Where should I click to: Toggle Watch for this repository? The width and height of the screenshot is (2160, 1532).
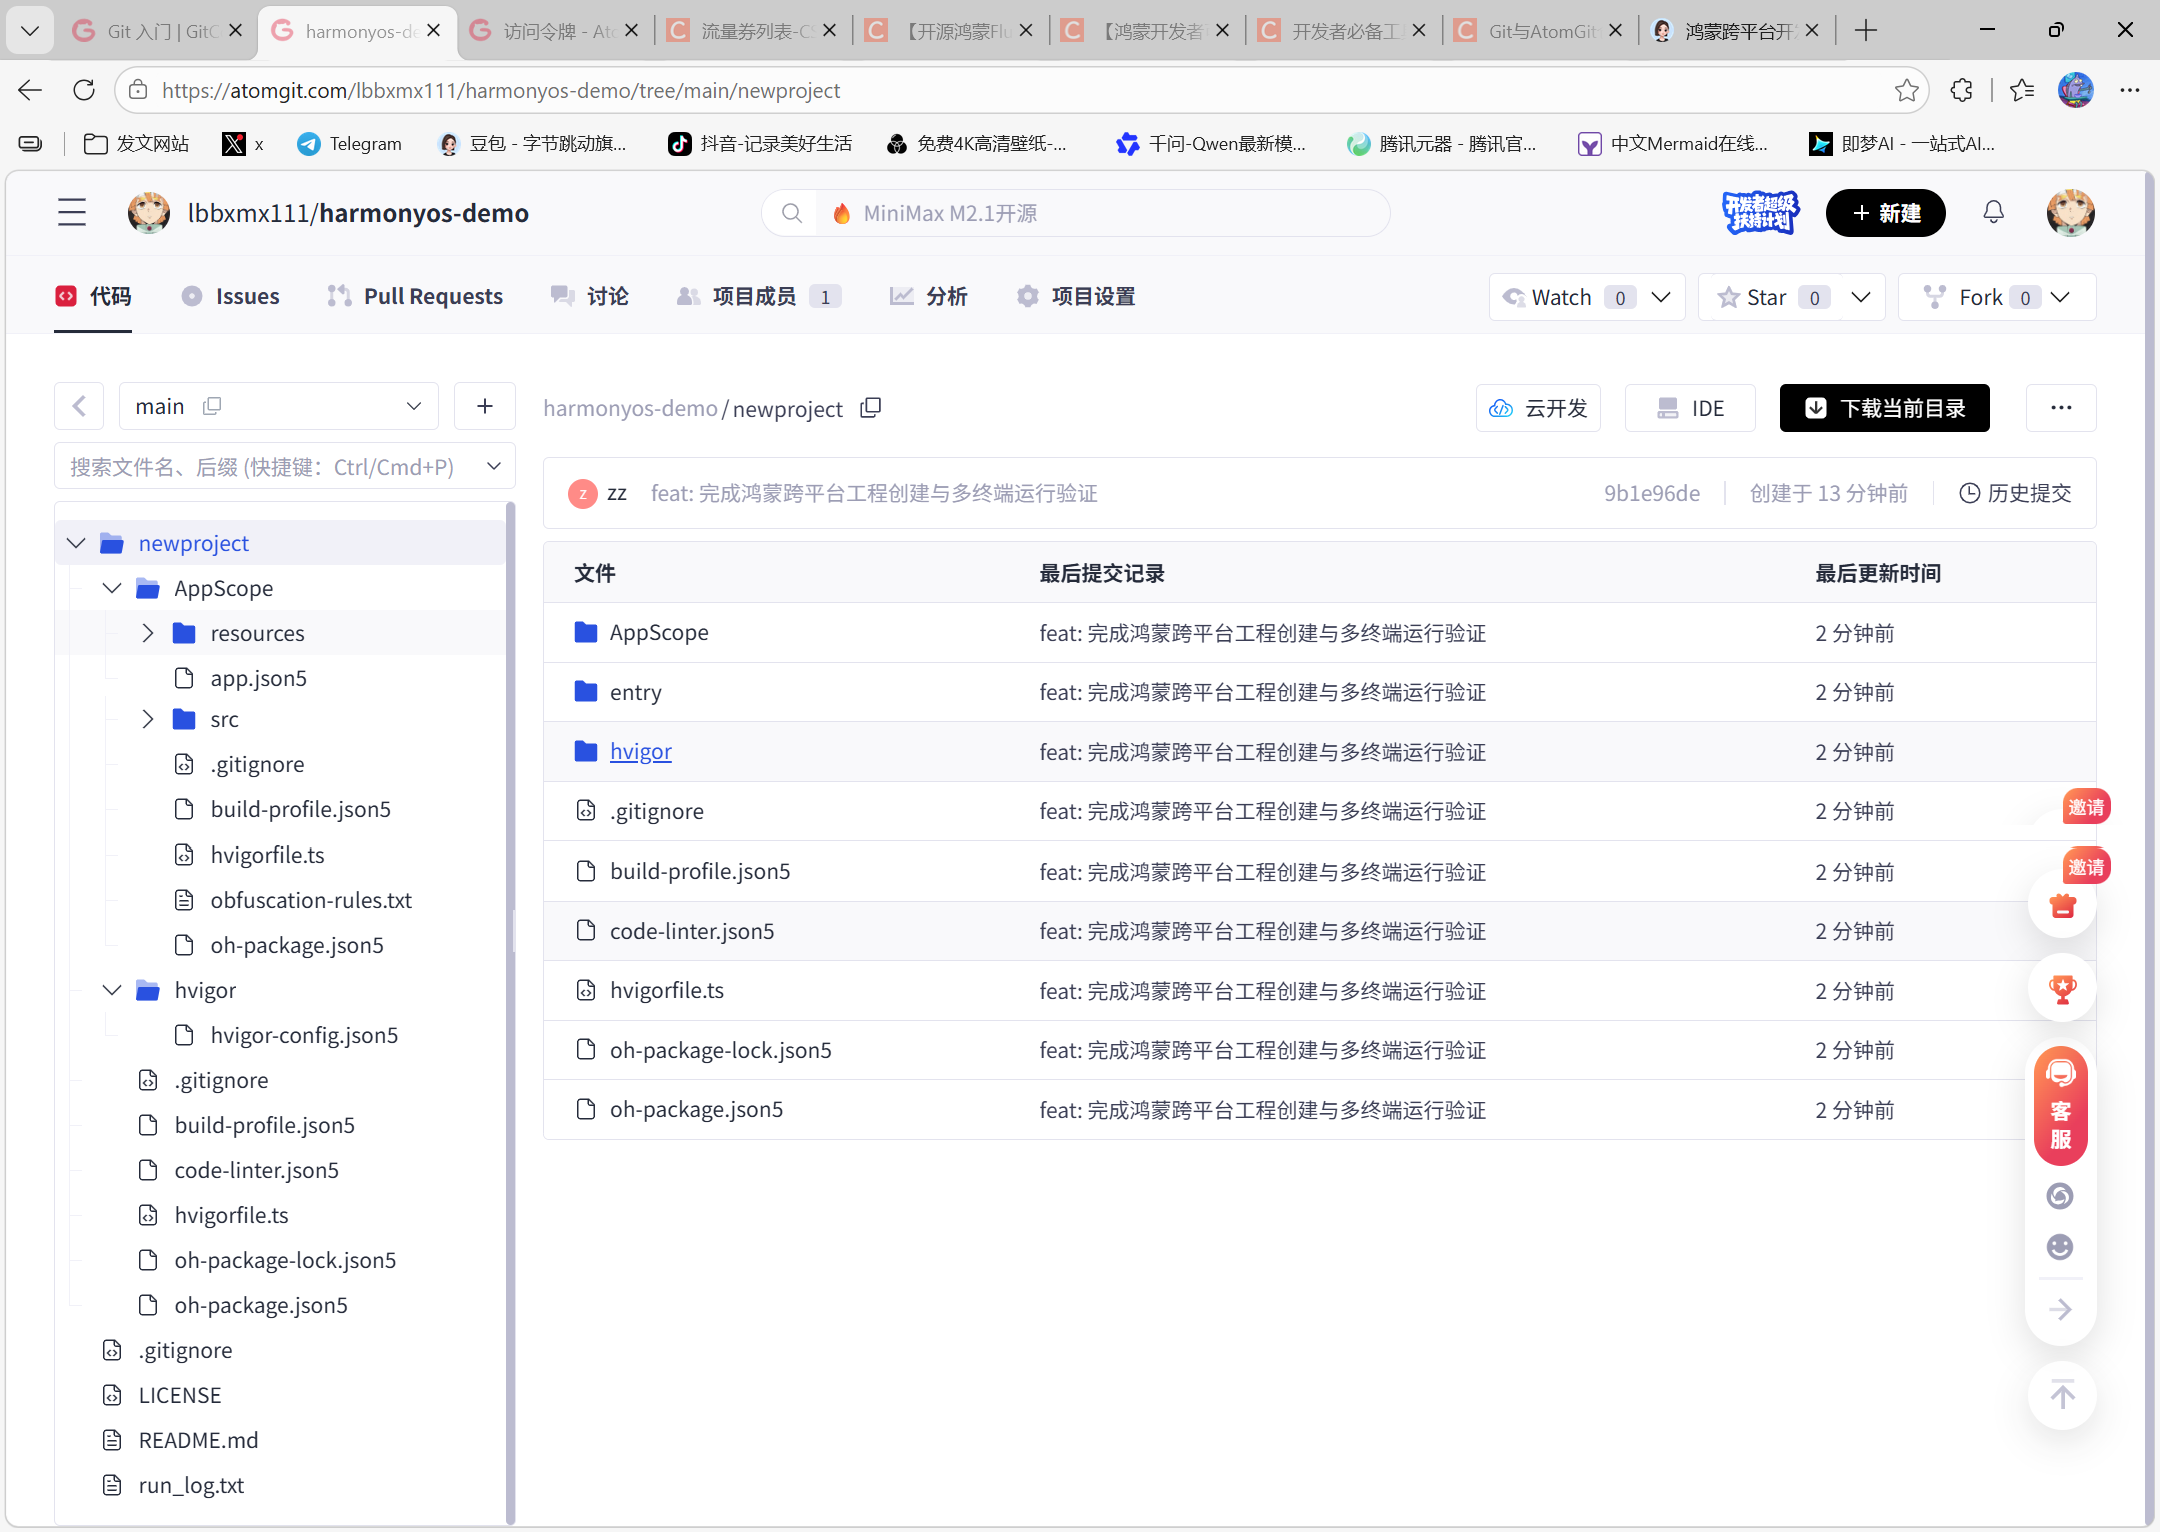[1560, 297]
